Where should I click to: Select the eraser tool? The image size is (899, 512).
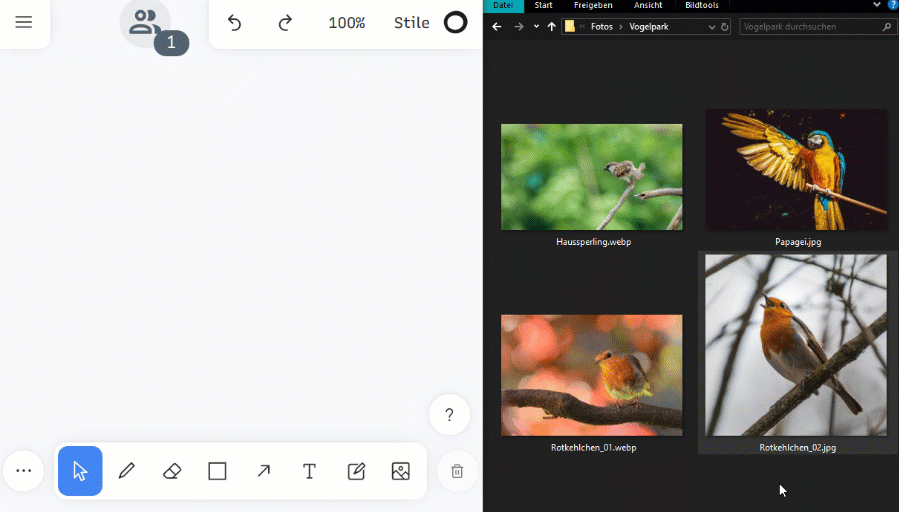pyautogui.click(x=172, y=471)
